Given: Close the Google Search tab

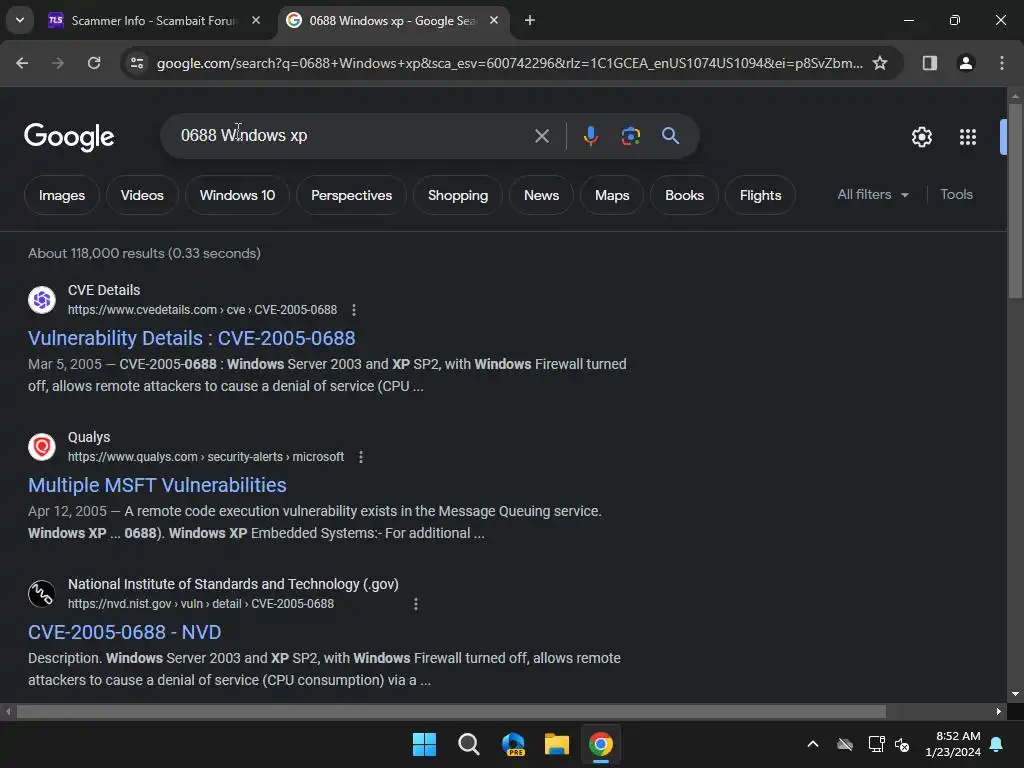Looking at the screenshot, I should pyautogui.click(x=494, y=20).
